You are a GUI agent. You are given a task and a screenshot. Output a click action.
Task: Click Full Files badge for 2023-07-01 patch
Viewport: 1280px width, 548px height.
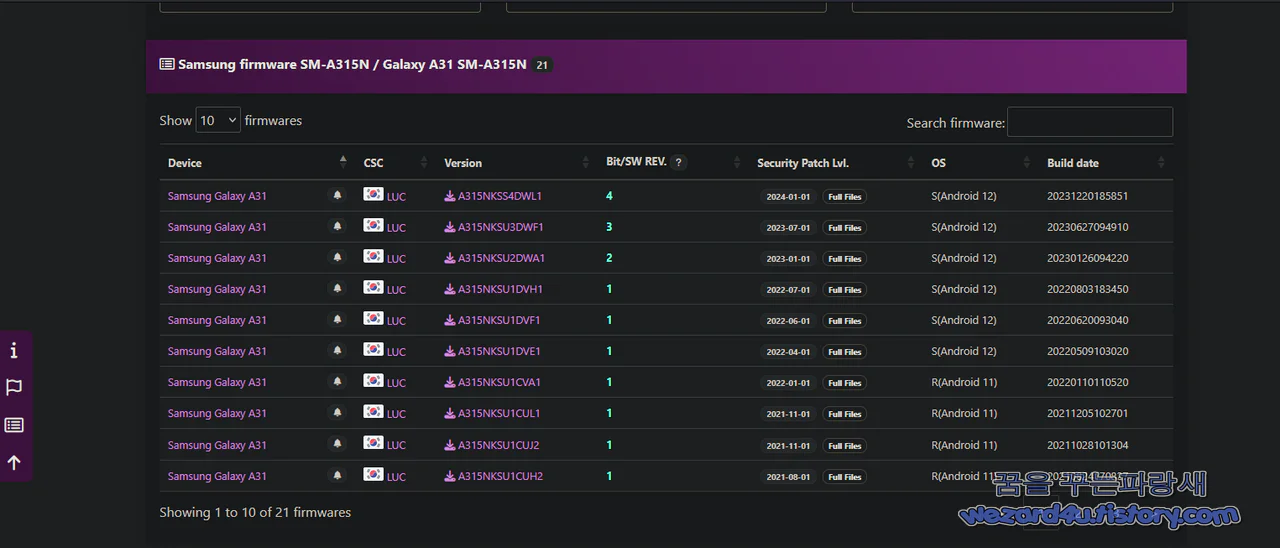tap(845, 228)
